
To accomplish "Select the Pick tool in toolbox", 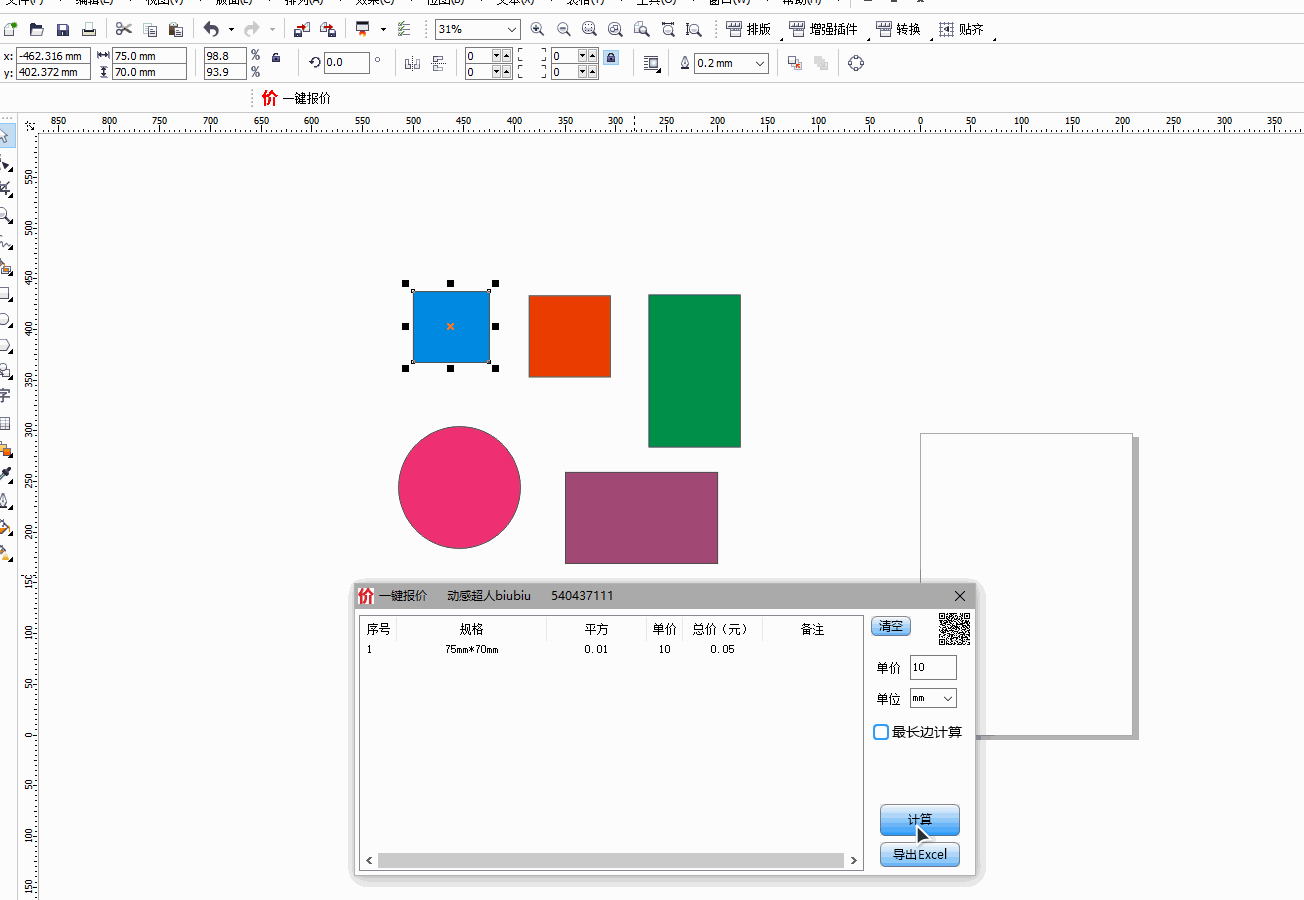I will 5,136.
